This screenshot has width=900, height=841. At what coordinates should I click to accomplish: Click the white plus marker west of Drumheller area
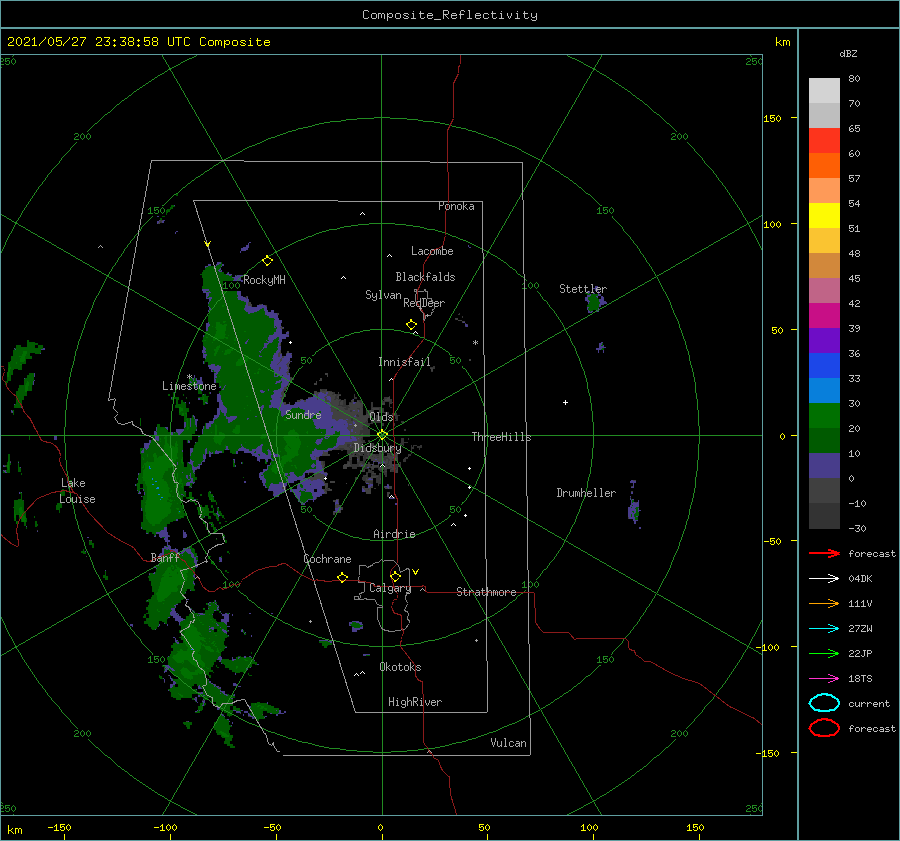pyautogui.click(x=565, y=402)
